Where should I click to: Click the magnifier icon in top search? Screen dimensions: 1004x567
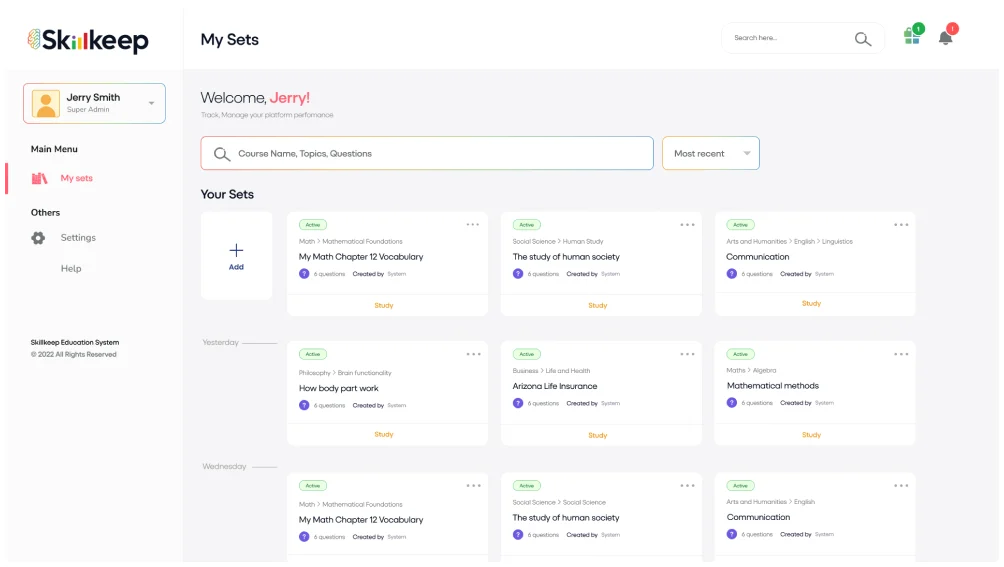click(x=862, y=39)
